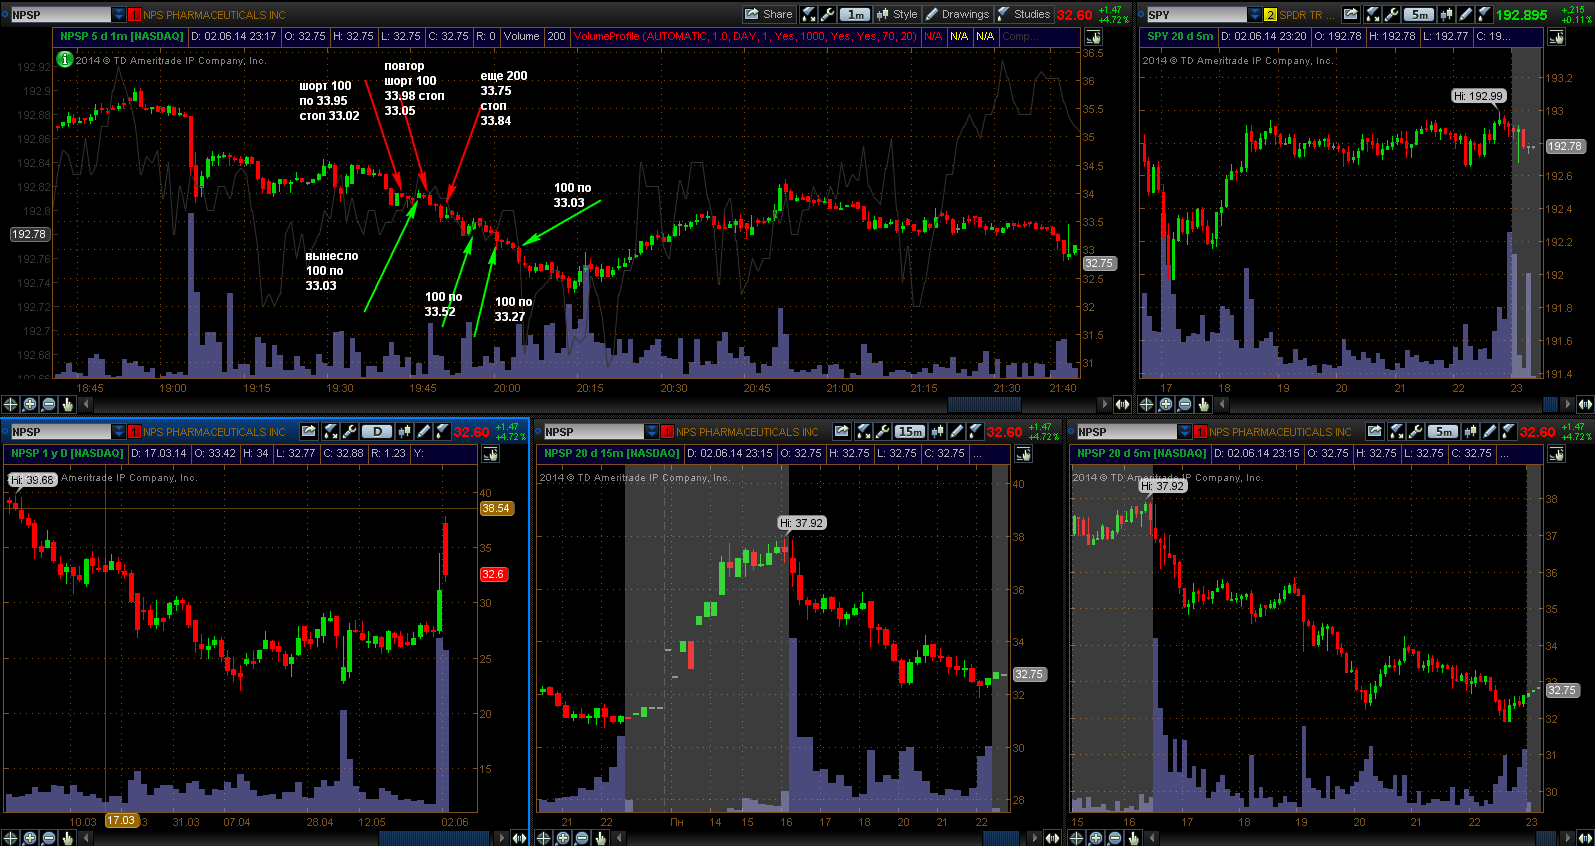Change 5m timeframe on SPY chart
1595x846 pixels.
(1419, 14)
